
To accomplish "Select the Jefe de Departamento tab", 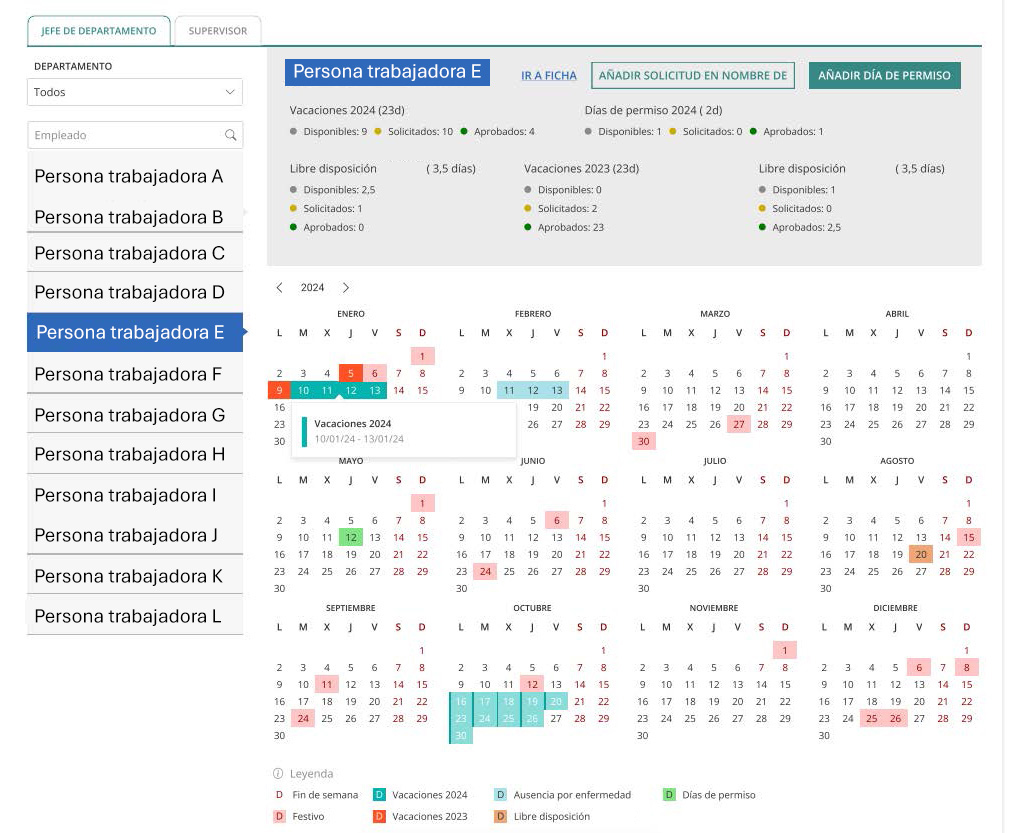I will (x=98, y=31).
